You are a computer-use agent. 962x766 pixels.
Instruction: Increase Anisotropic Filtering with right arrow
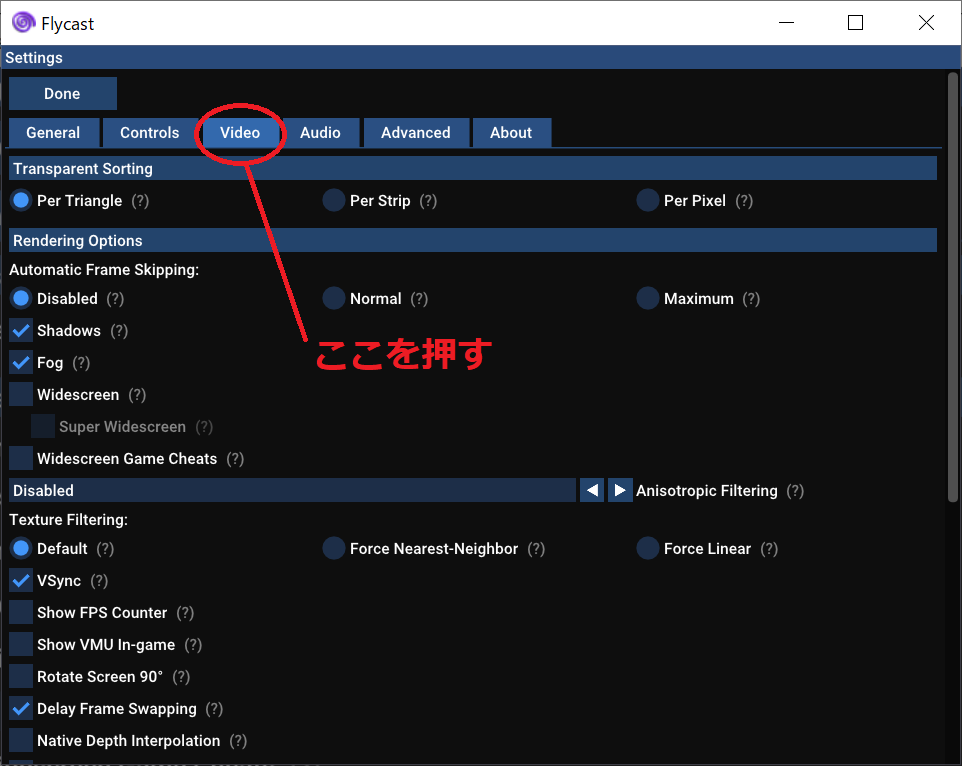(620, 491)
